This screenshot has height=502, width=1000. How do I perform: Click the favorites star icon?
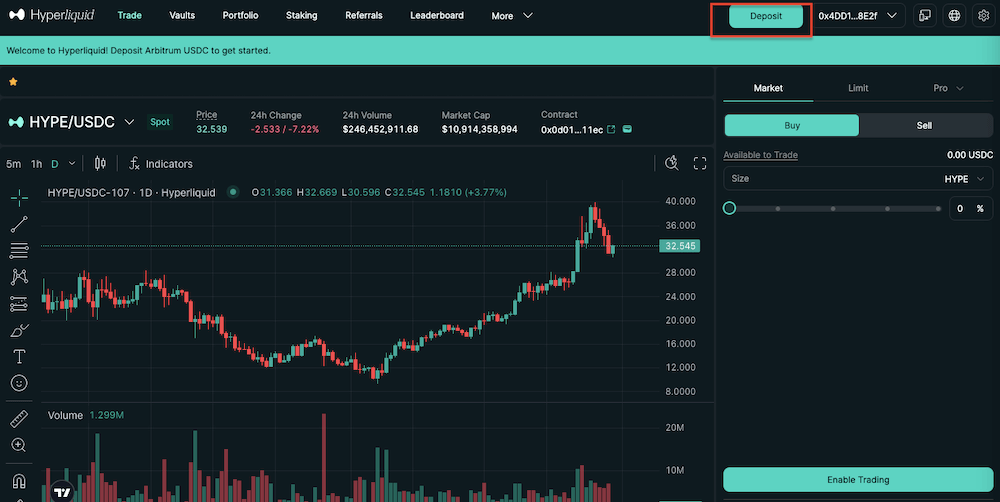click(x=13, y=82)
